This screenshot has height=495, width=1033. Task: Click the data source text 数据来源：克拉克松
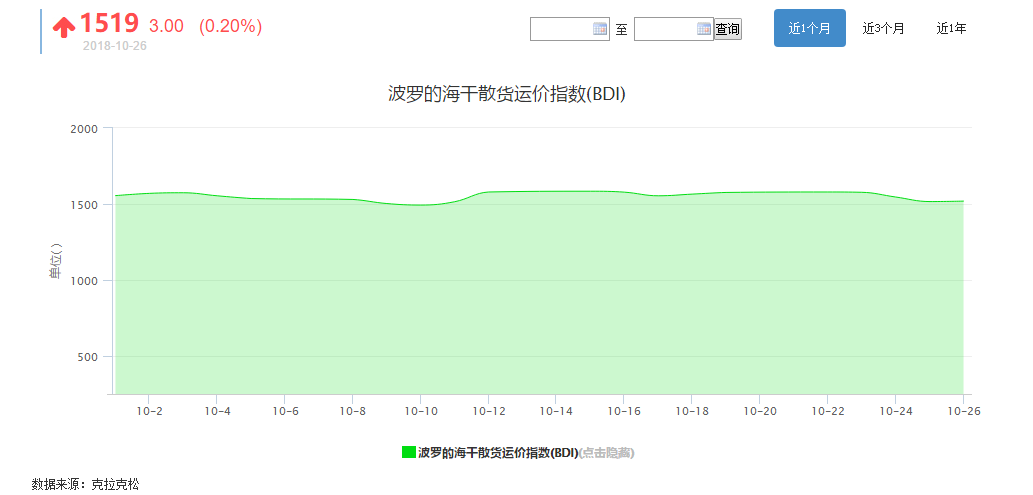86,484
